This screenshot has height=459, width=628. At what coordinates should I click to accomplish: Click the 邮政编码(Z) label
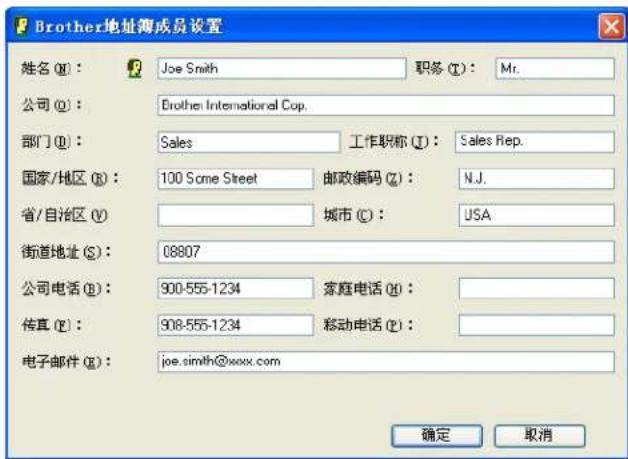click(368, 178)
